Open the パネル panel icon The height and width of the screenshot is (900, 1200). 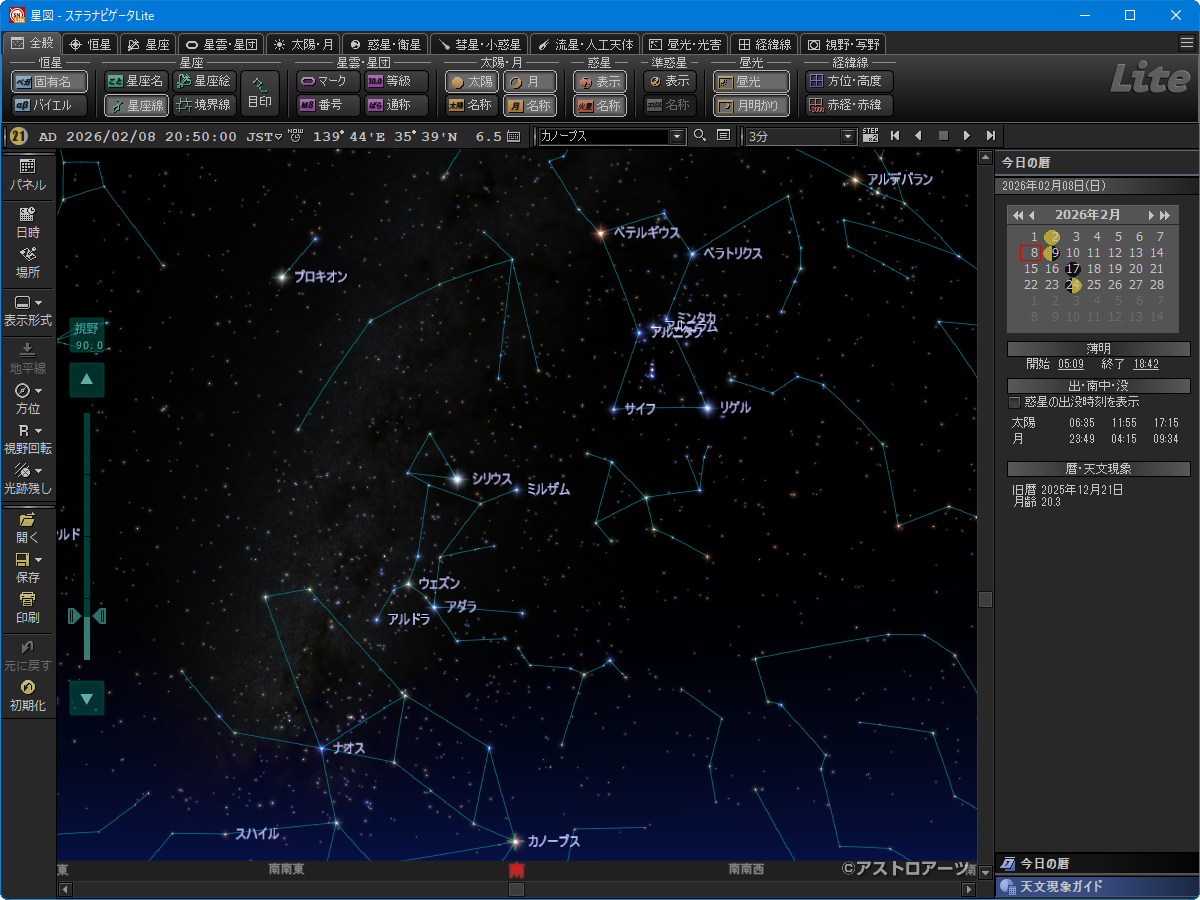coord(27,167)
